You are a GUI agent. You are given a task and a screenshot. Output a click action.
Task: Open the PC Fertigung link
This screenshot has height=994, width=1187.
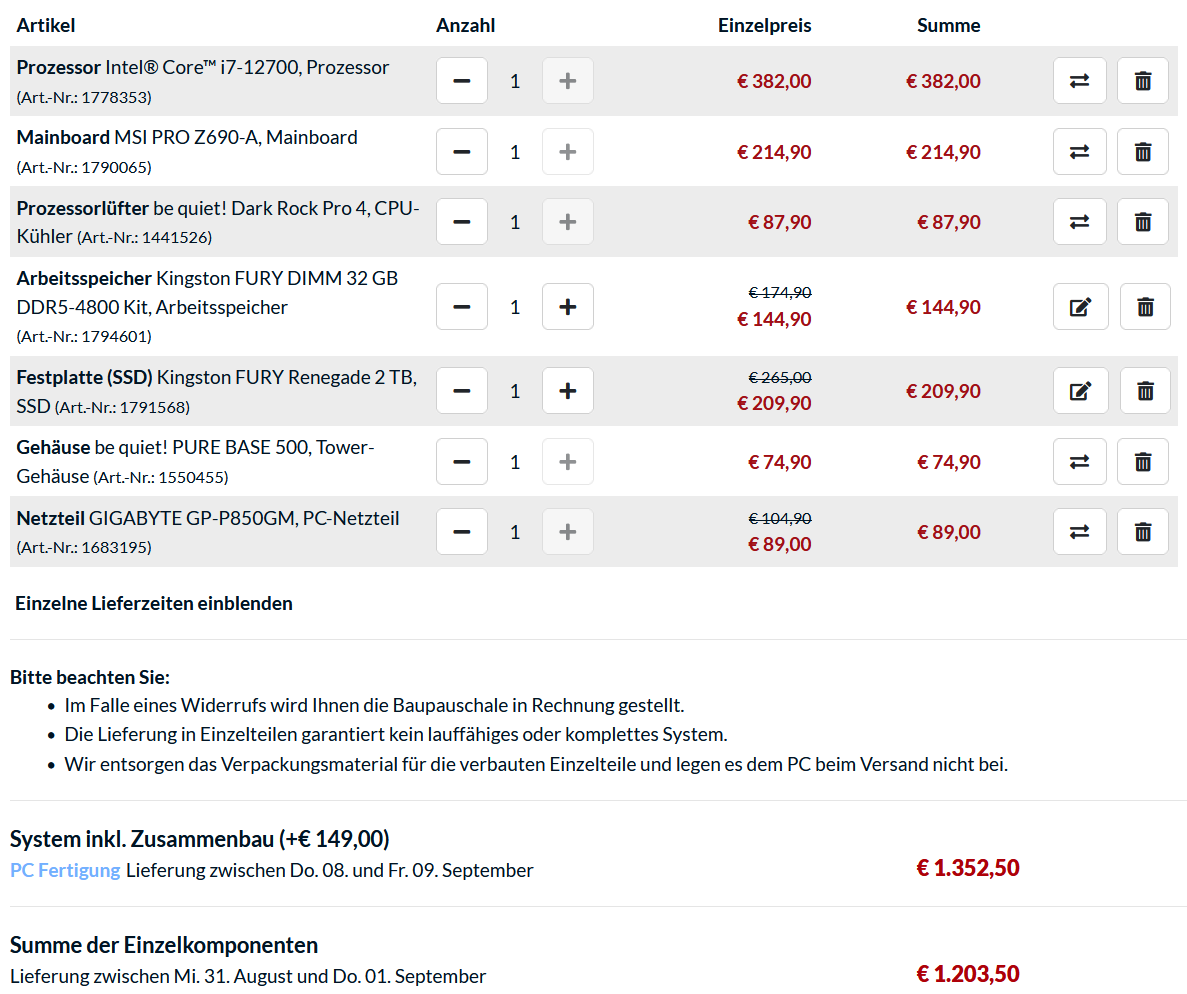pyautogui.click(x=65, y=870)
